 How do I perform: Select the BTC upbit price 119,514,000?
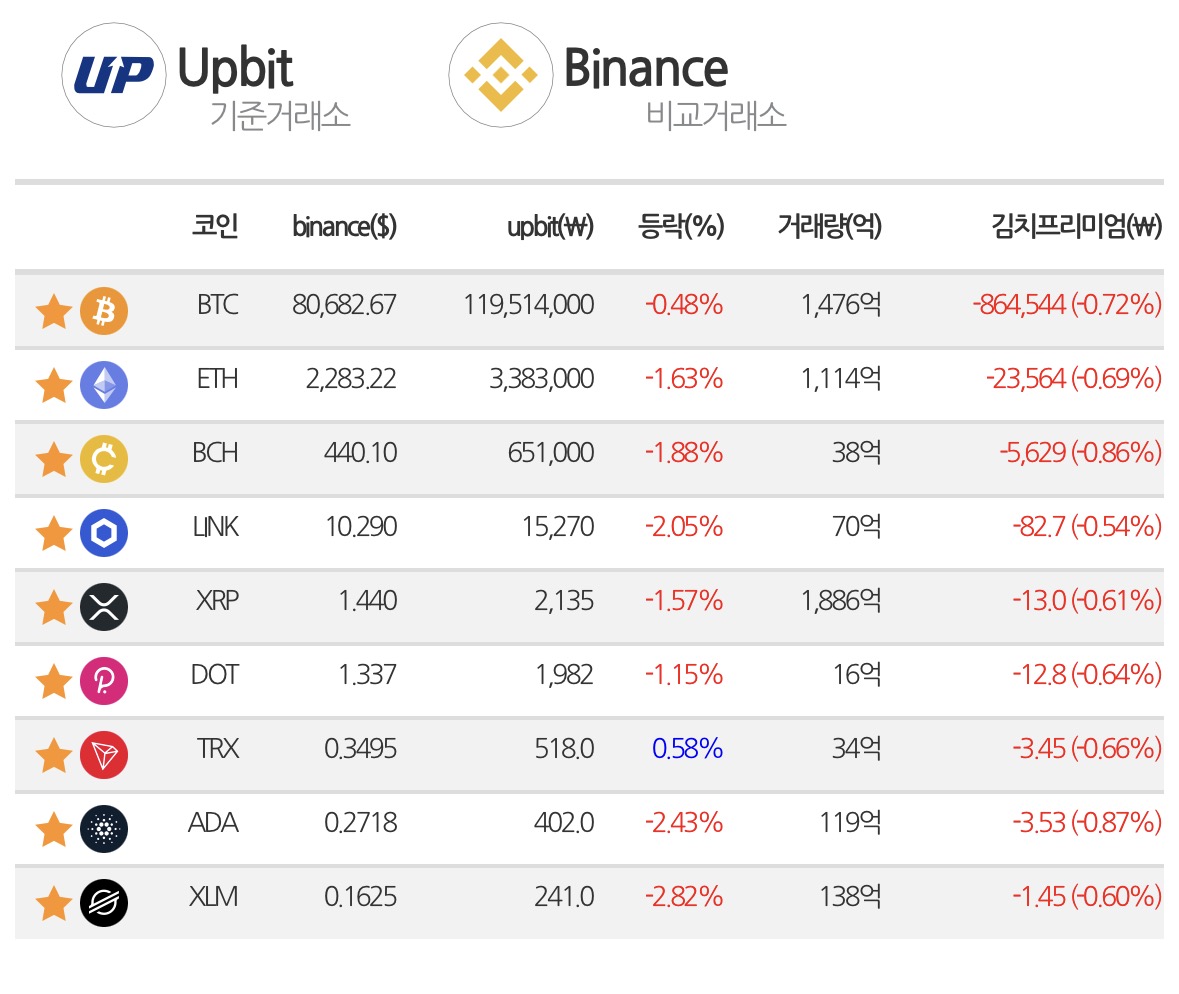(529, 305)
